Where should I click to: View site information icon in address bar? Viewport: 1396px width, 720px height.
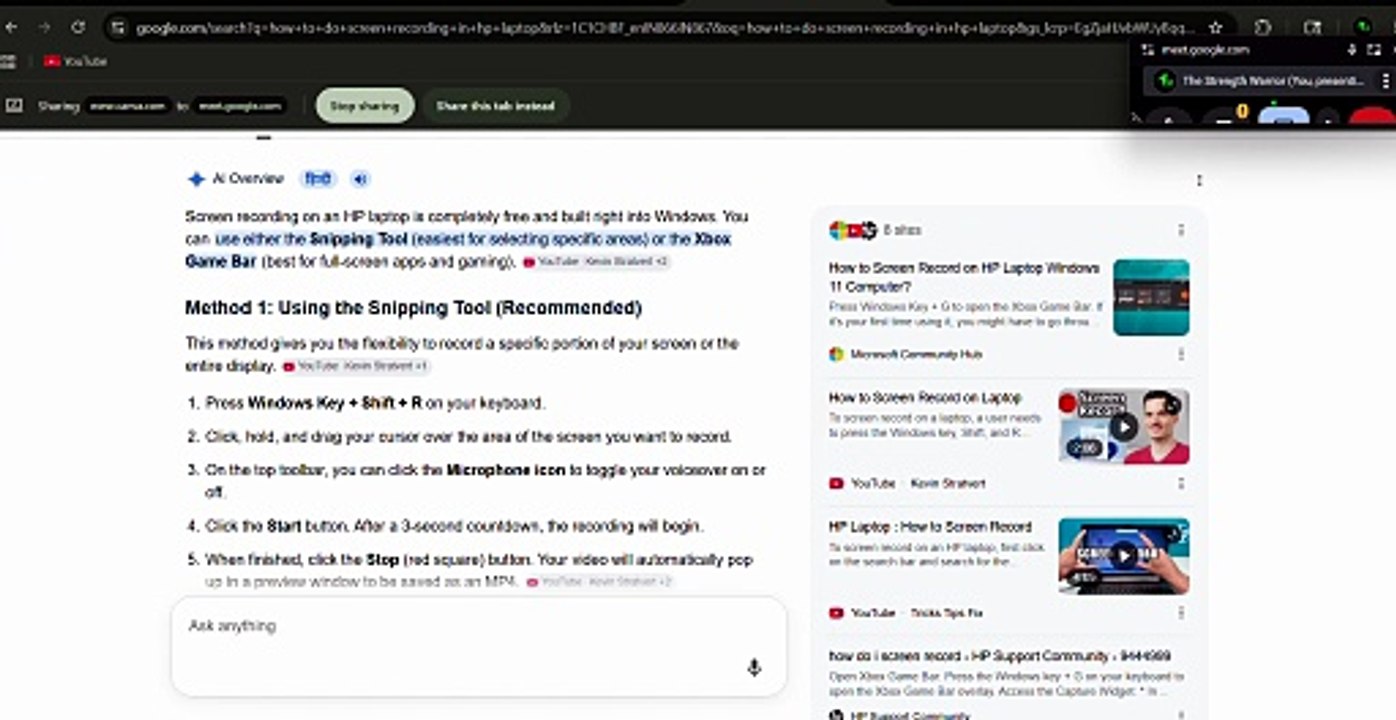click(118, 28)
